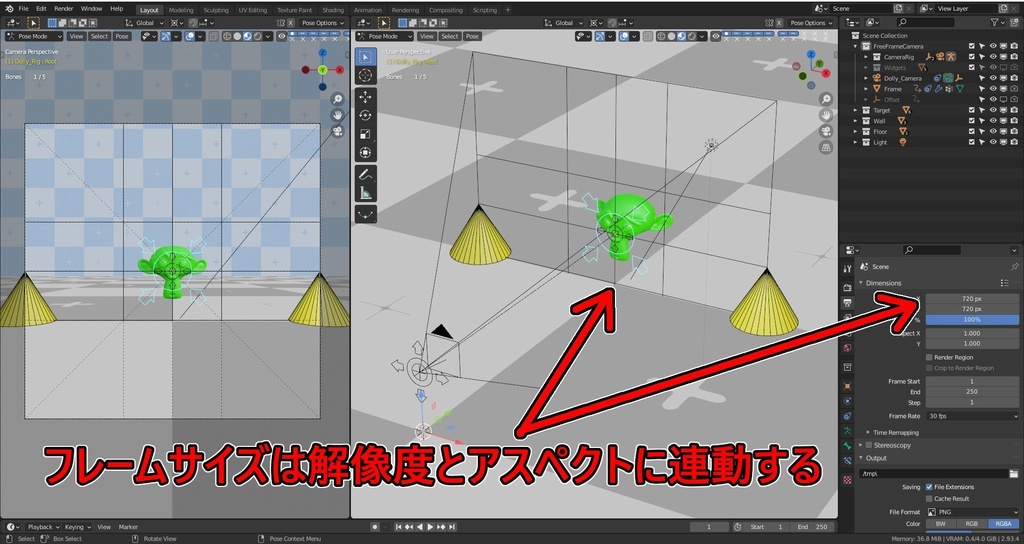Viewport: 1024px width, 544px height.
Task: Hide the Wall collection with eye icon
Action: [993, 121]
